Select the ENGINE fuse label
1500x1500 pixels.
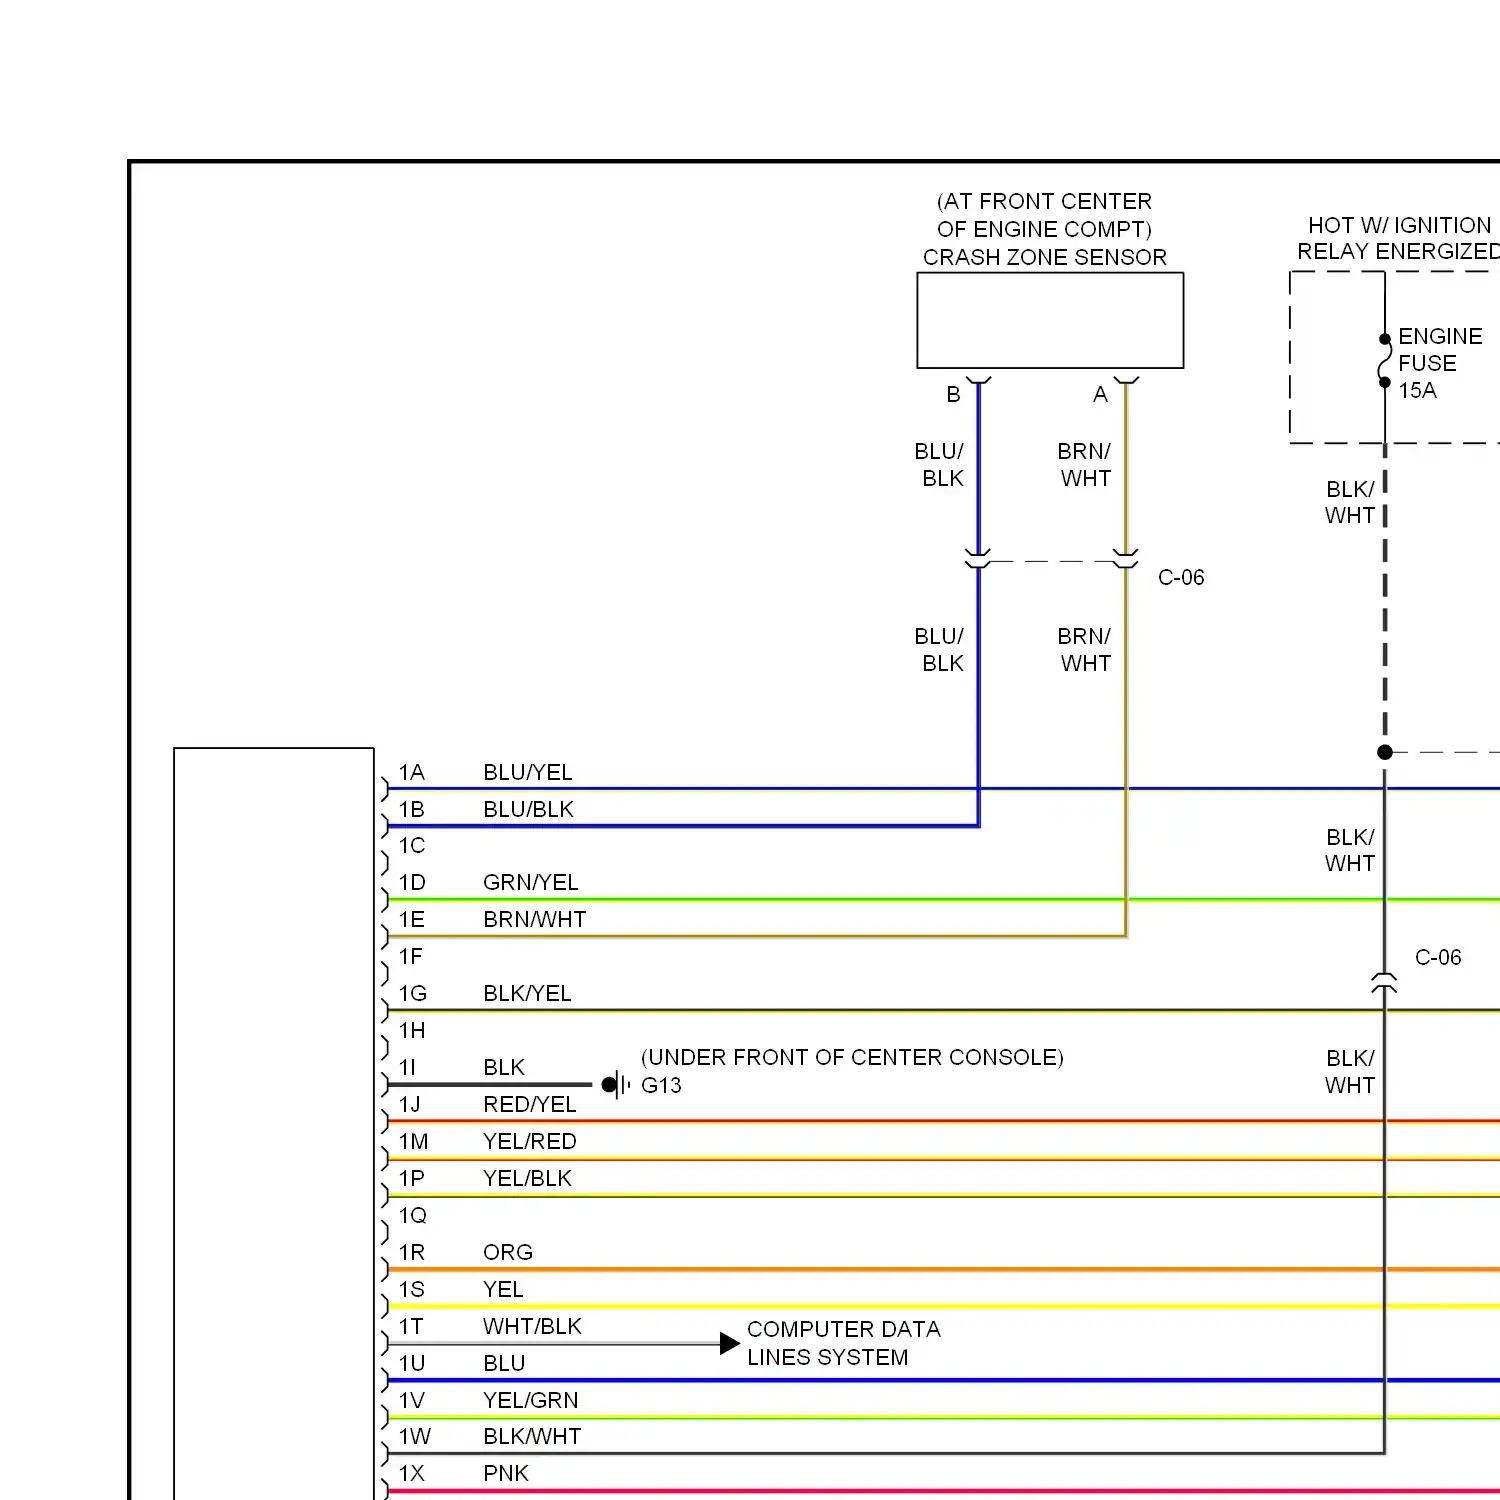[x=1440, y=336]
